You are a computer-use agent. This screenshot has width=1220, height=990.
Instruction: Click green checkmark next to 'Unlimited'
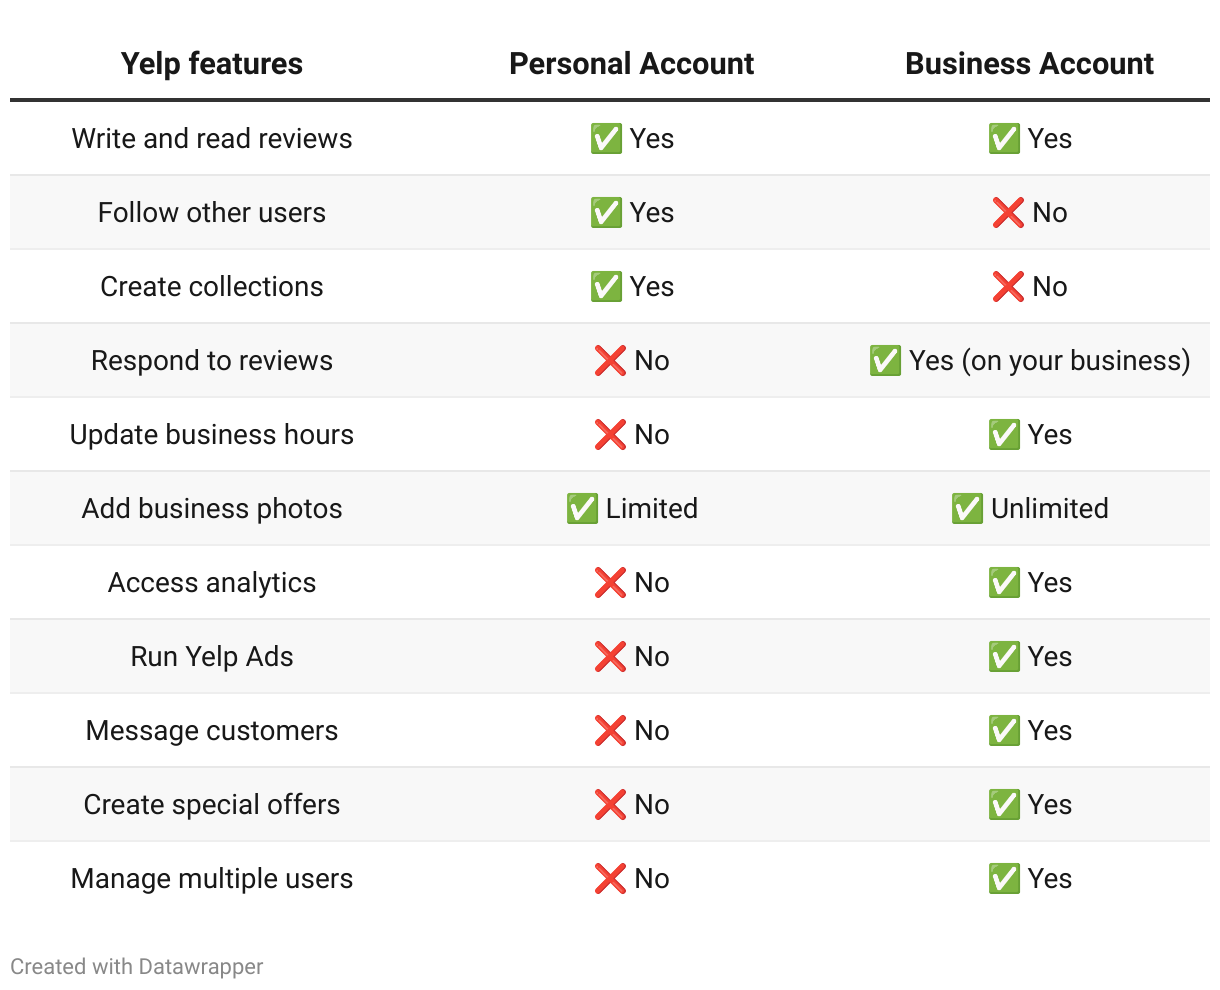(x=967, y=508)
